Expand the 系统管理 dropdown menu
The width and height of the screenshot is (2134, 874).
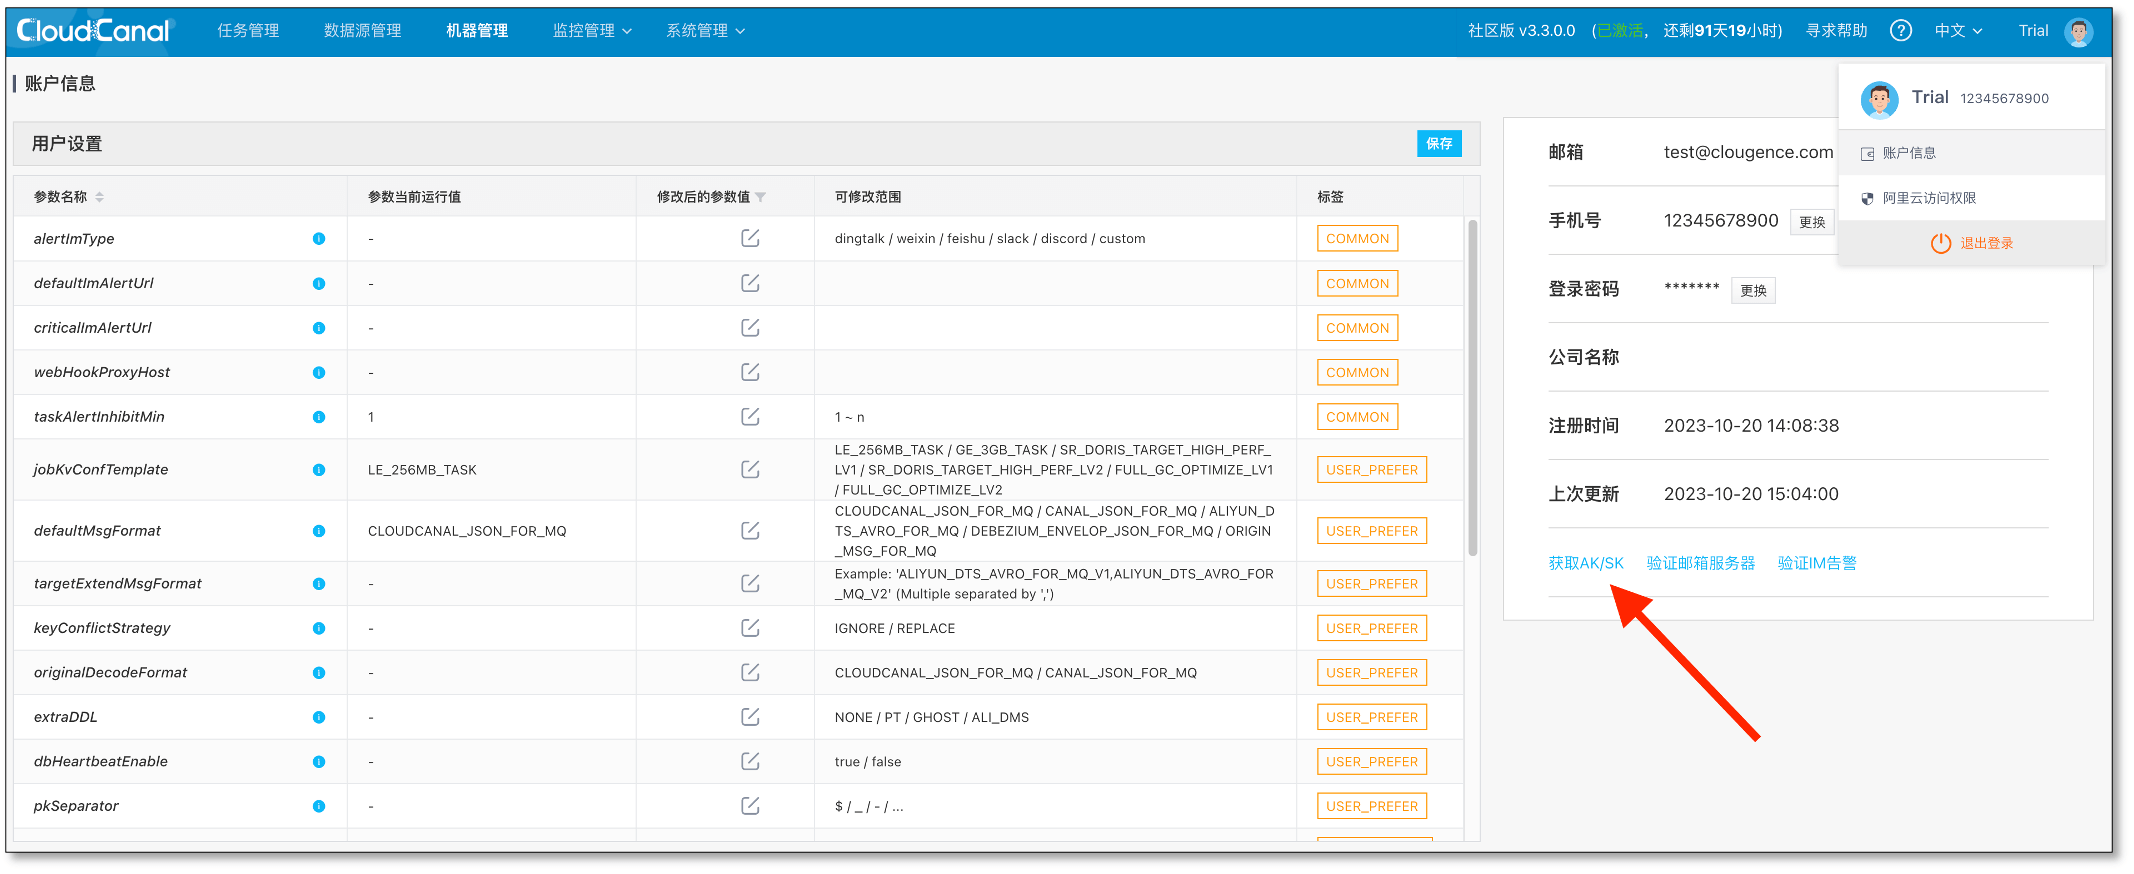(x=705, y=31)
